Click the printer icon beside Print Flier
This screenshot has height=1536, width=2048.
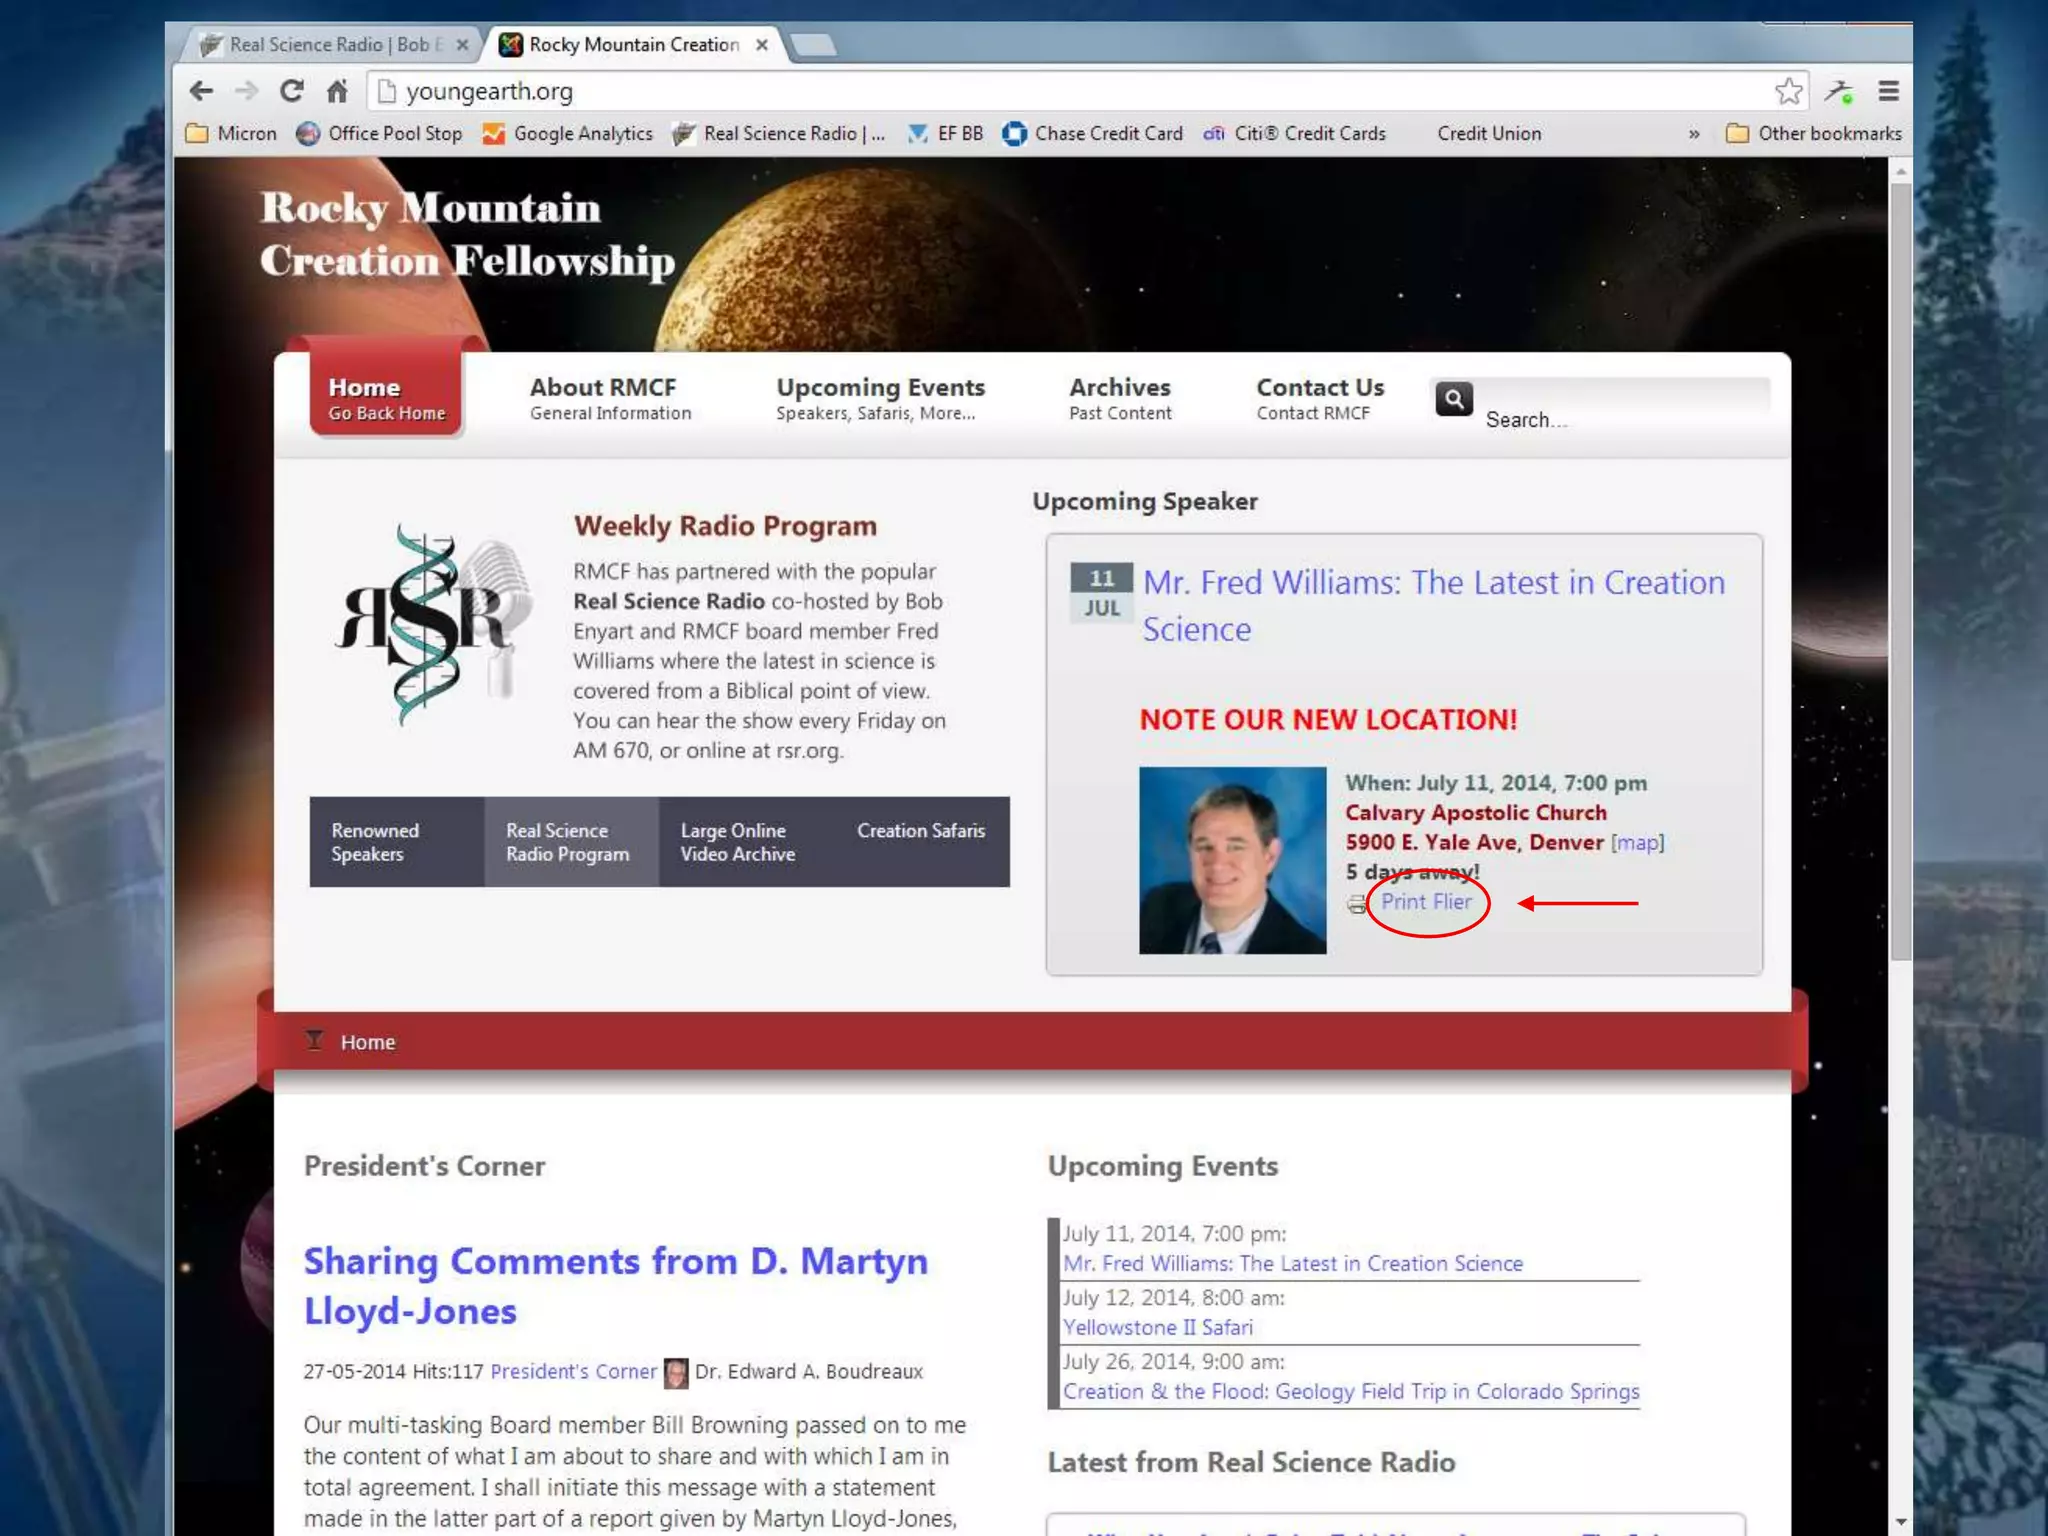click(x=1357, y=904)
